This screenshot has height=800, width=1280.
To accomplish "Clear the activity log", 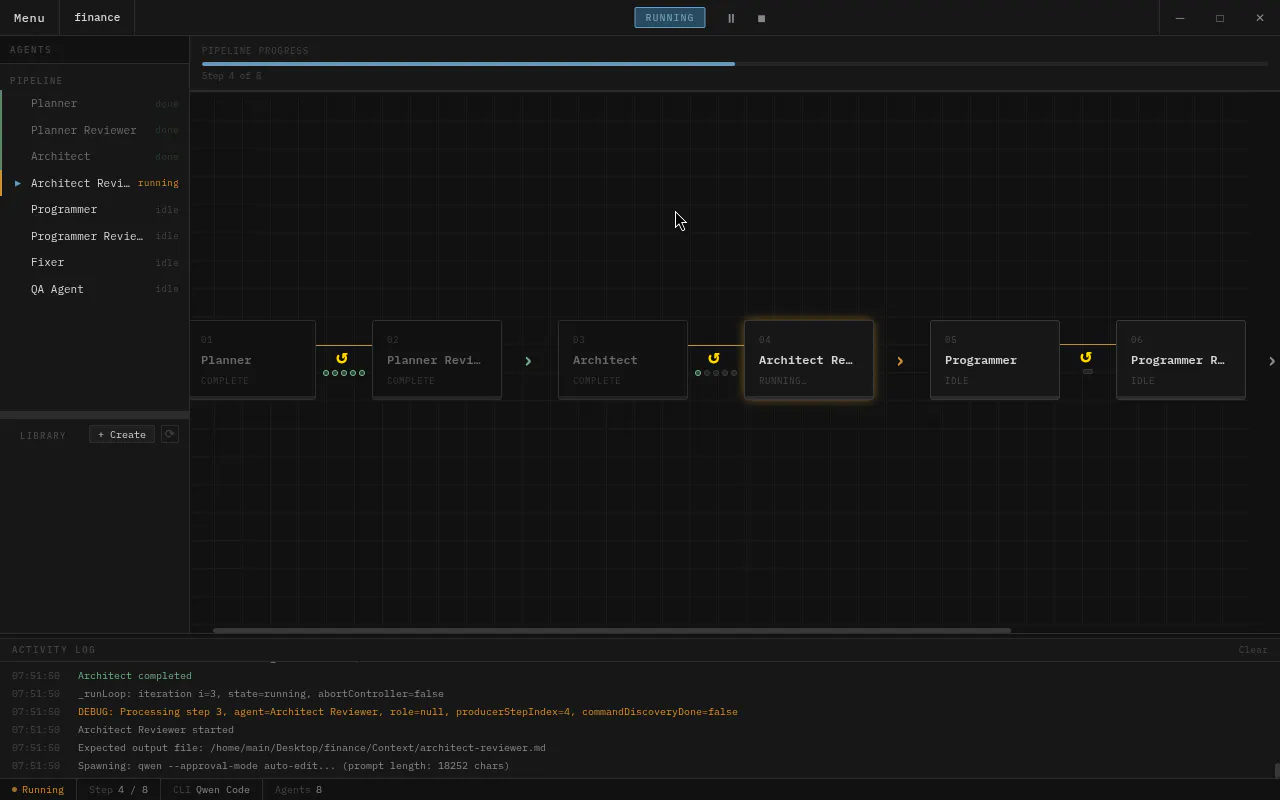I will 1253,650.
